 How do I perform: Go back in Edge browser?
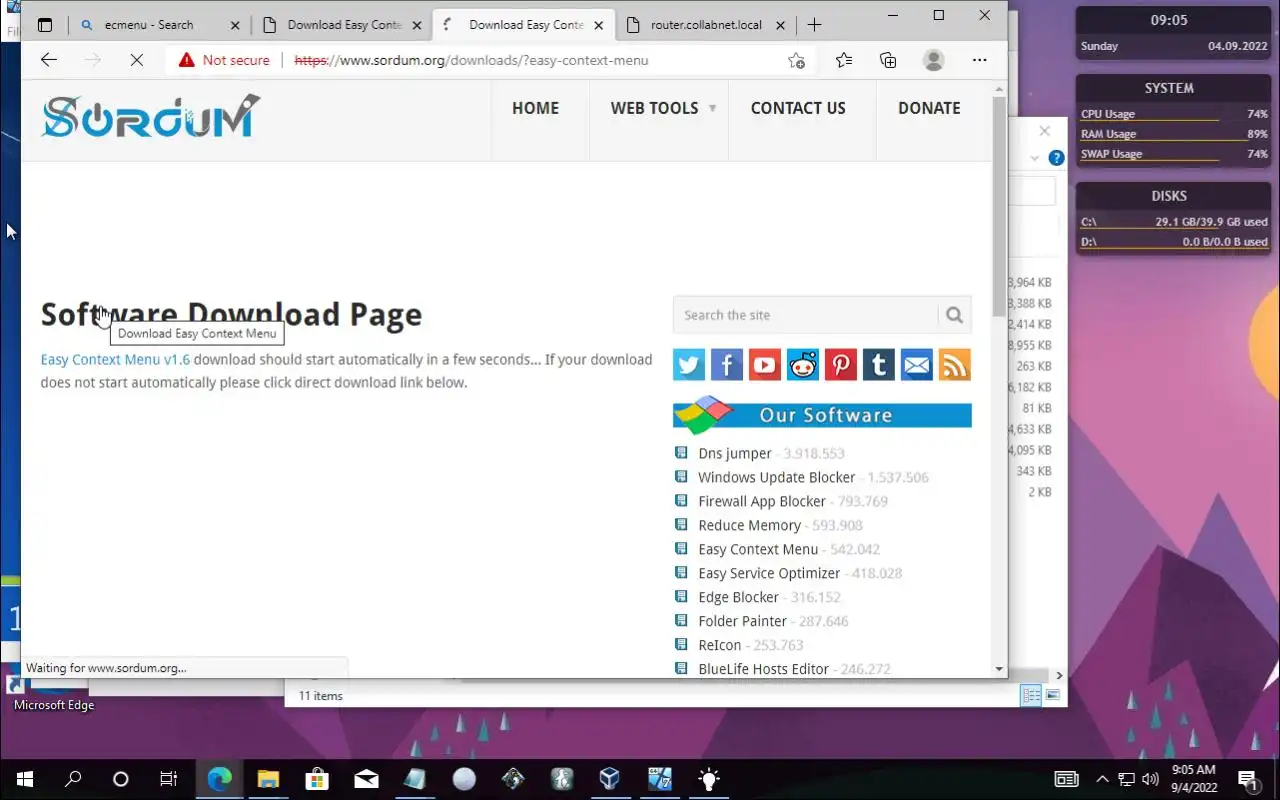[49, 60]
